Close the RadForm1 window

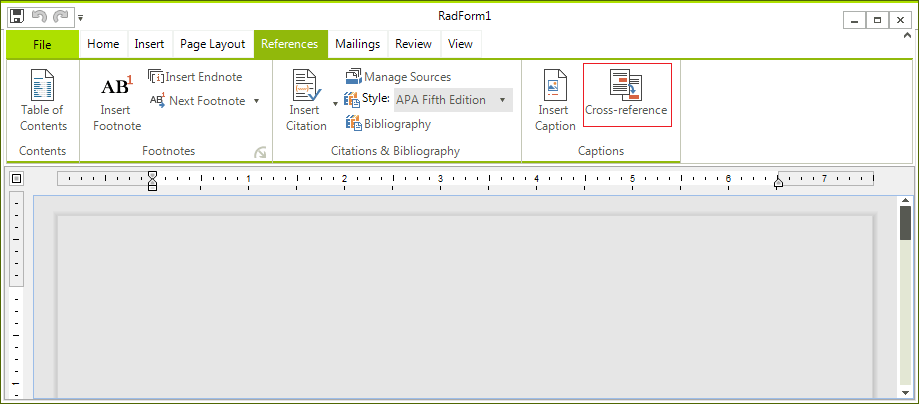tap(900, 21)
